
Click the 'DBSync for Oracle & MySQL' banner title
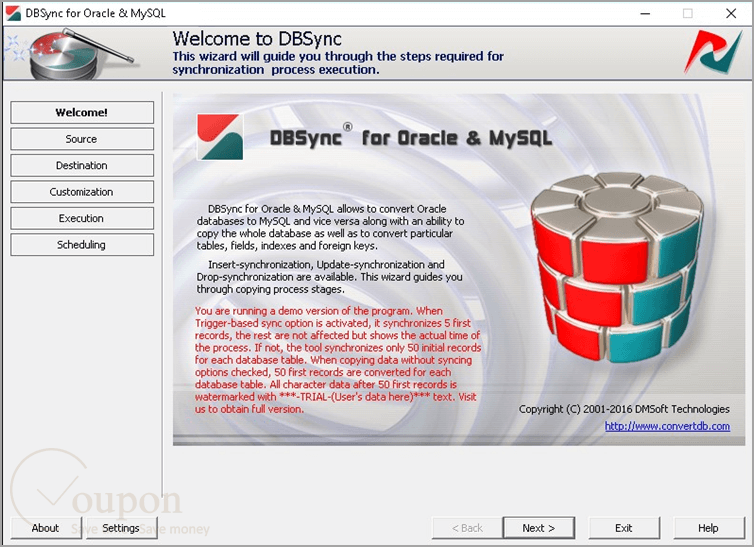click(411, 137)
